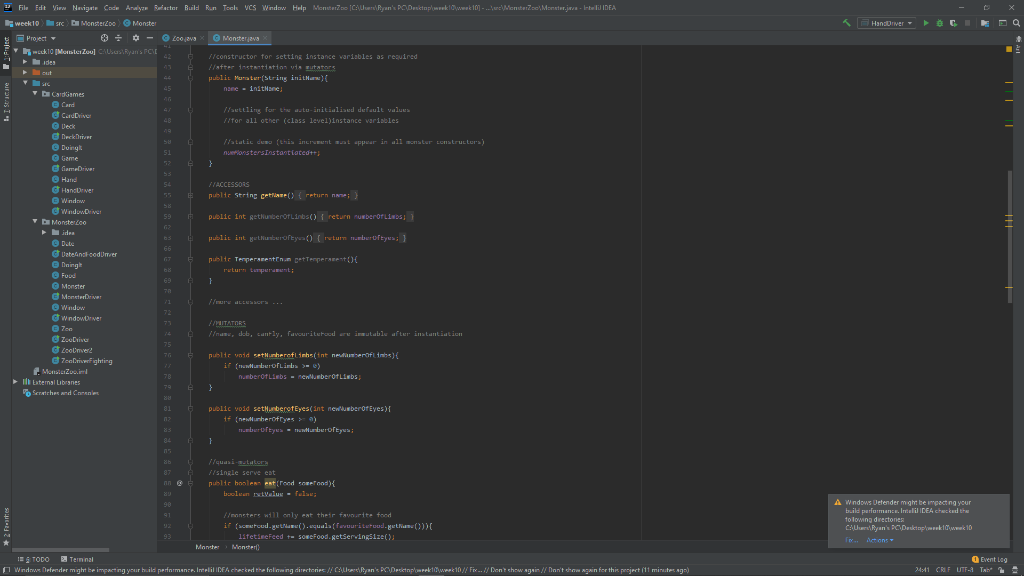Toggle the read-only lock in the status bar
This screenshot has width=1024, height=576.
[x=1001, y=569]
